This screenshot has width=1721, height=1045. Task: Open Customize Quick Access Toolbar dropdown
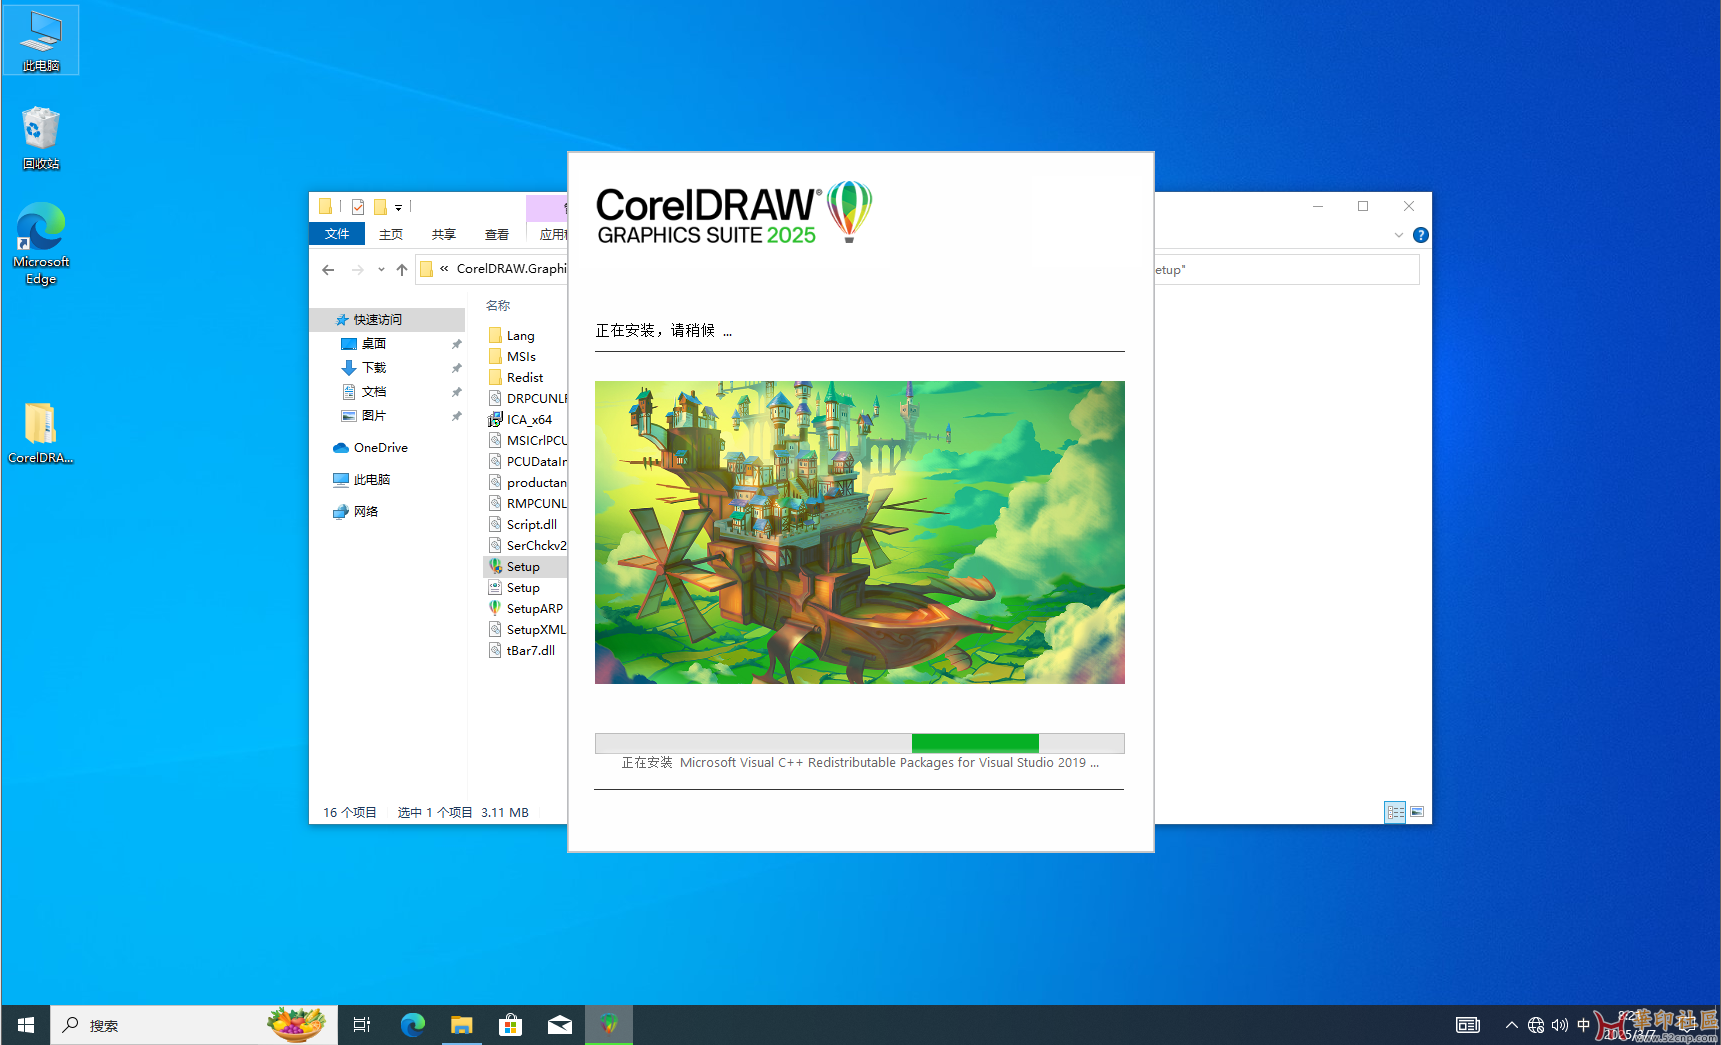tap(398, 207)
